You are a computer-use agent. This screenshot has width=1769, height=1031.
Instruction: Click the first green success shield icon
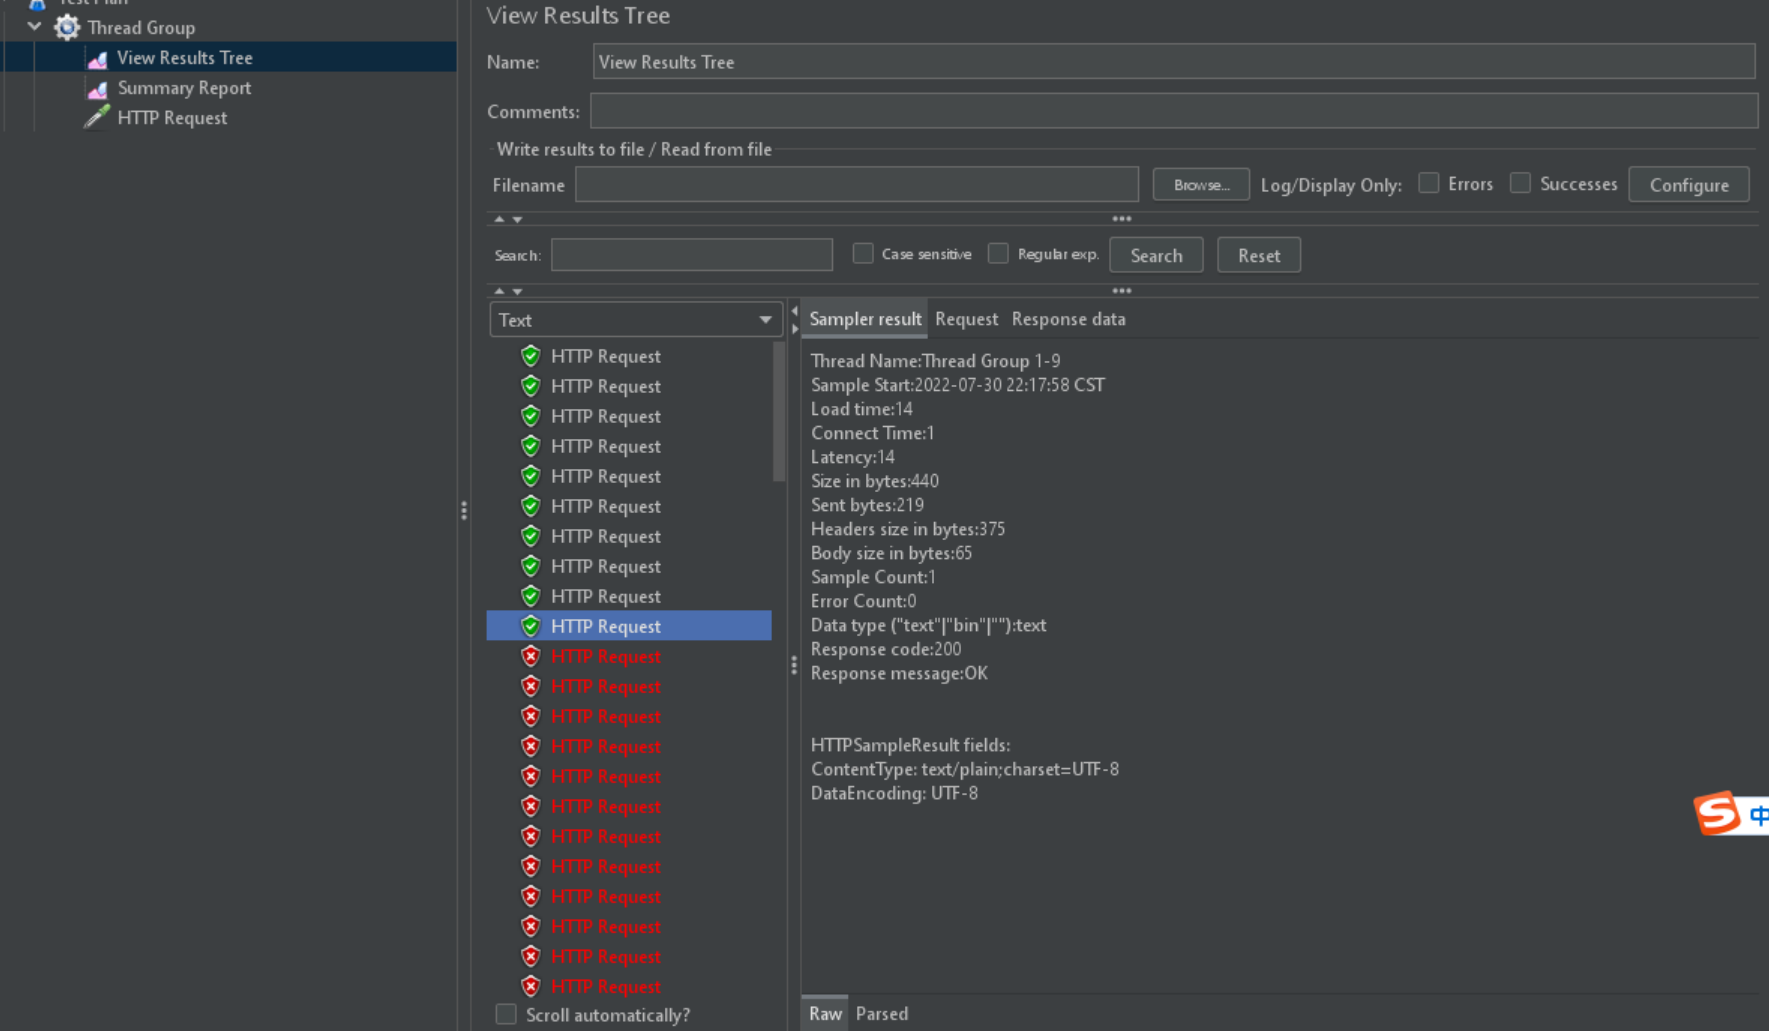[531, 356]
